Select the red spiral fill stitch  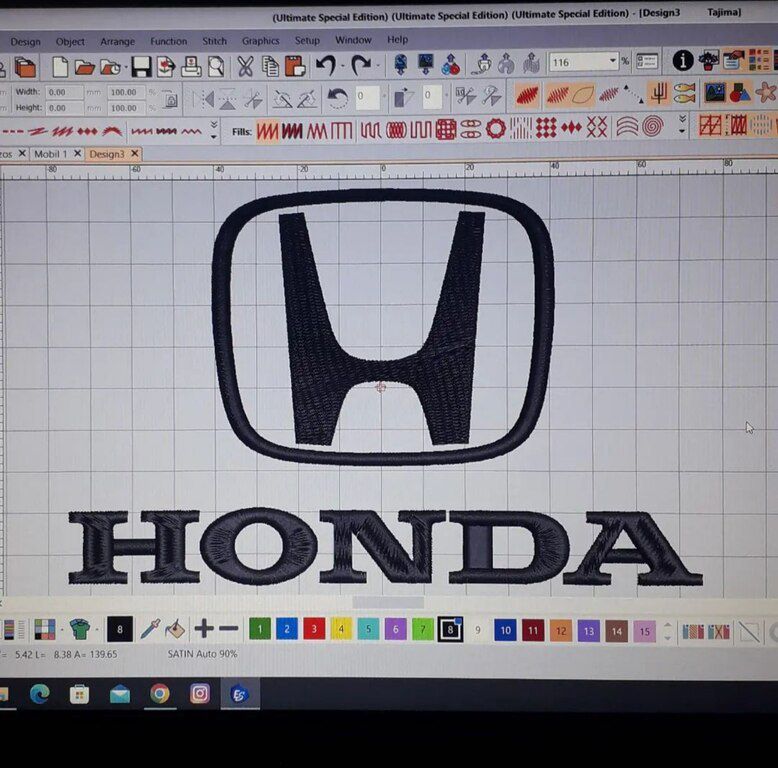(652, 126)
